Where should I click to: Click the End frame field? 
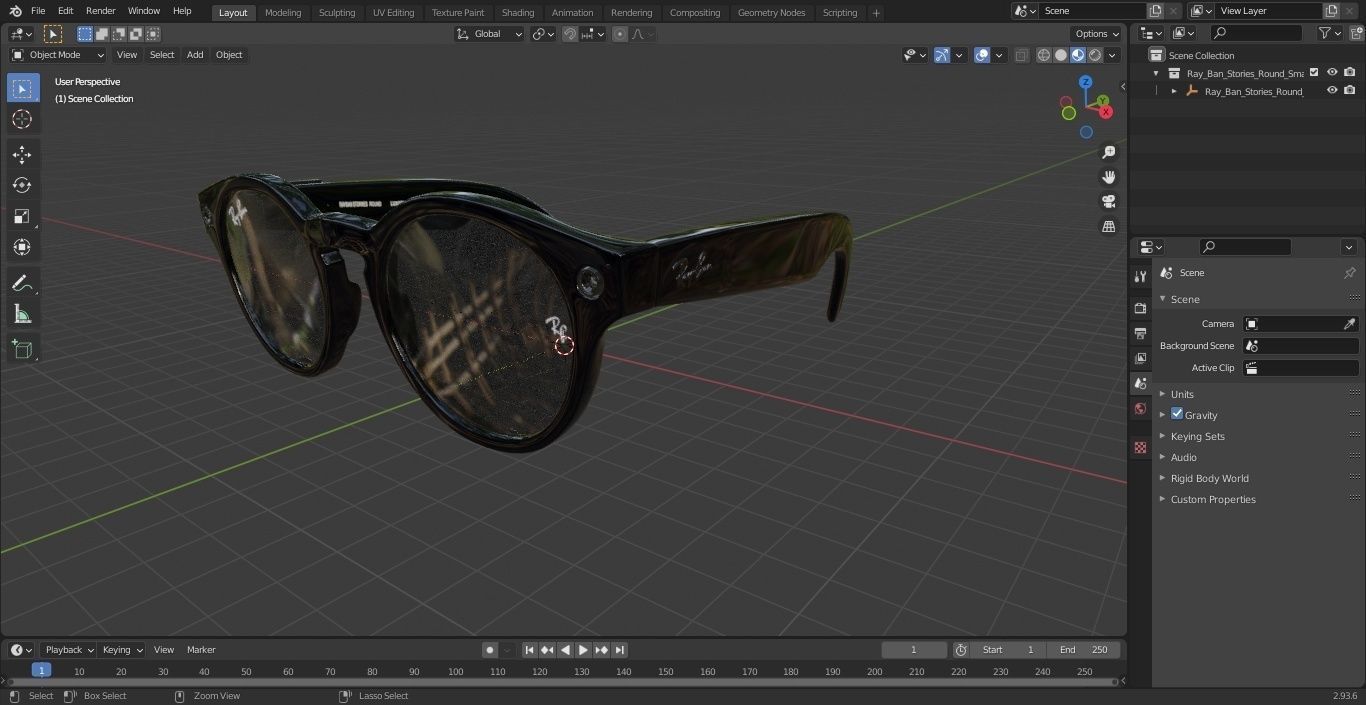point(1085,650)
